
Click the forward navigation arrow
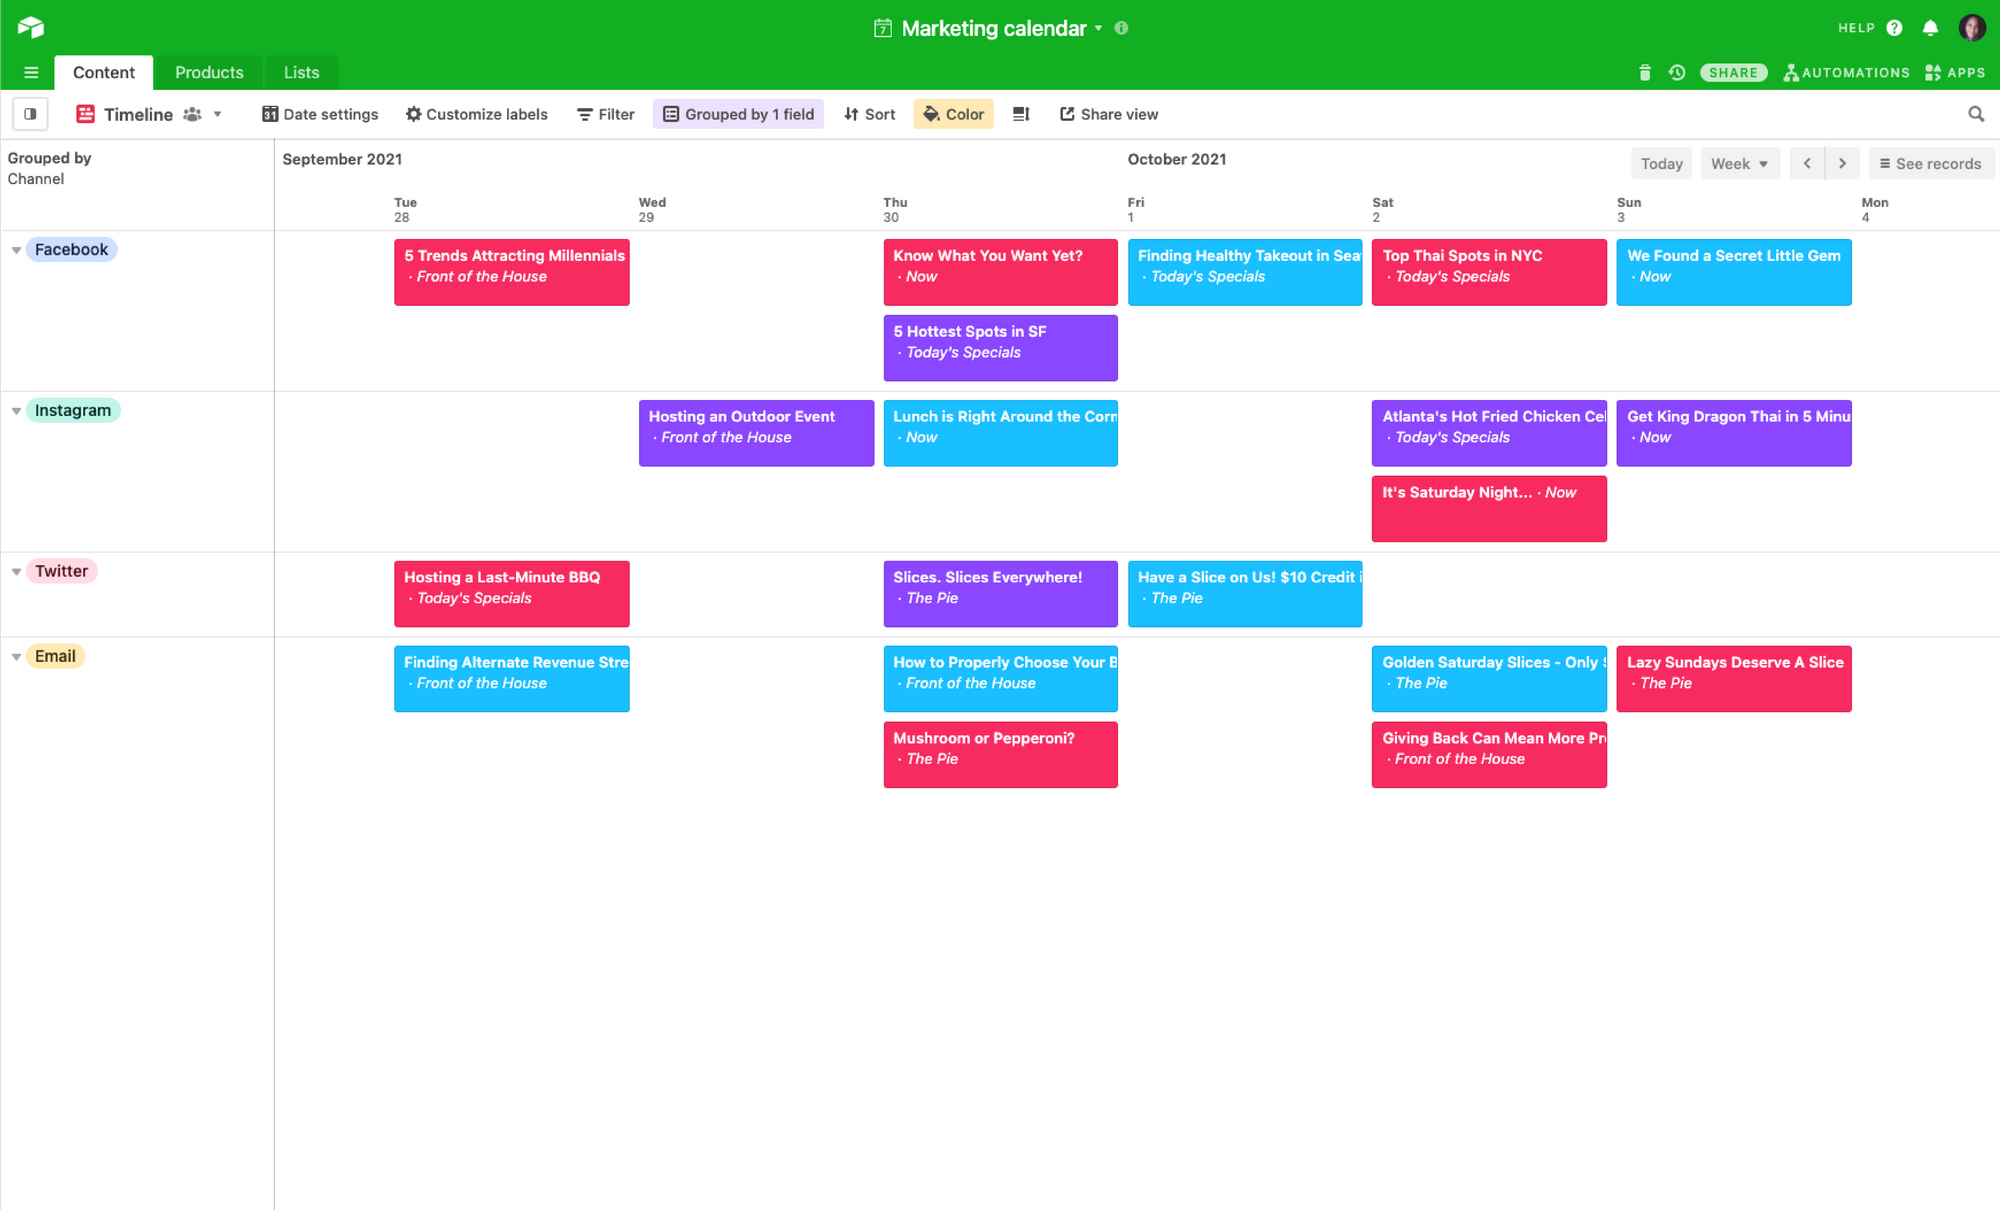pyautogui.click(x=1843, y=161)
